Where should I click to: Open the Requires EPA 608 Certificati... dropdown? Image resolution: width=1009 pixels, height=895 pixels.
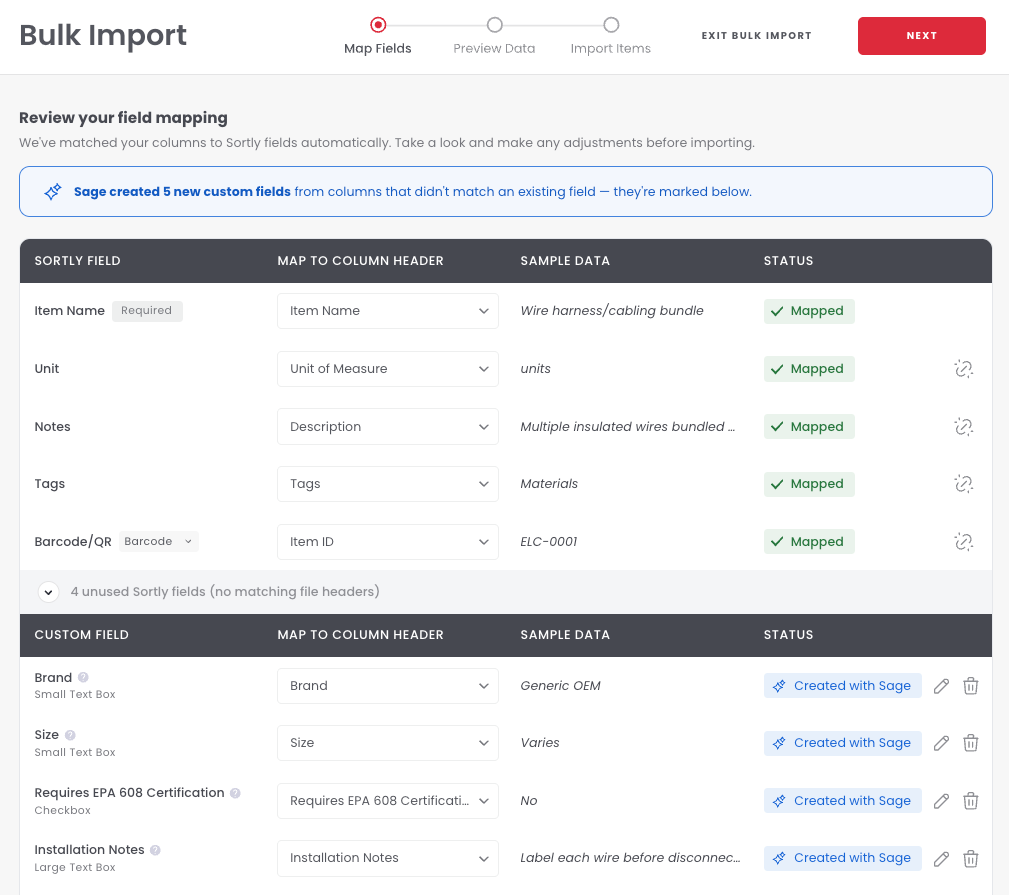tap(387, 801)
